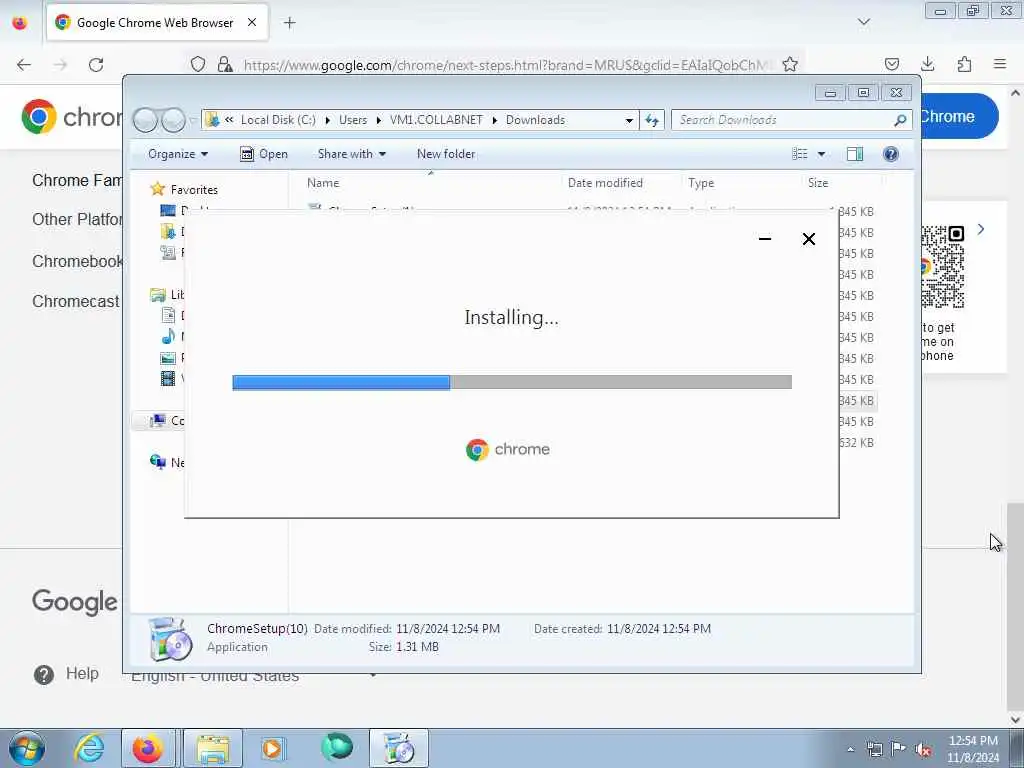
Task: Open the Firefox extensions puzzle icon
Action: pyautogui.click(x=964, y=64)
